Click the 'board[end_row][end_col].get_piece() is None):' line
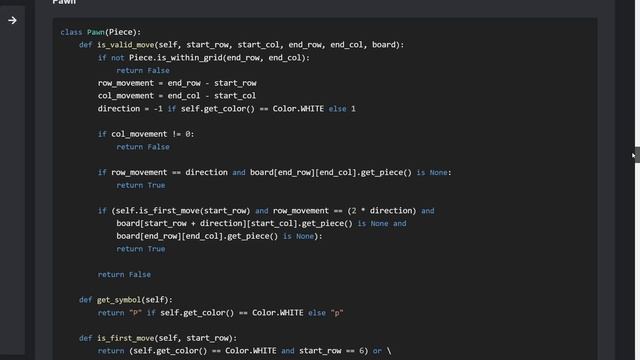This screenshot has height=360, width=640. pyautogui.click(x=219, y=236)
